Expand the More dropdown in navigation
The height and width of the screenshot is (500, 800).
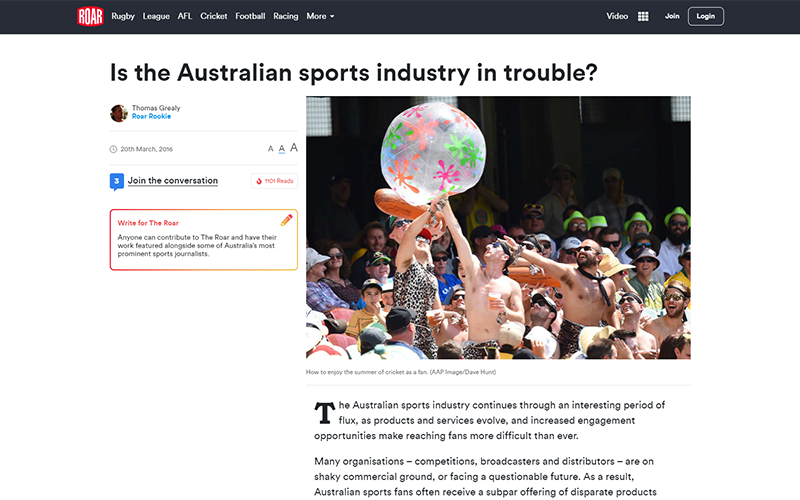tap(320, 16)
